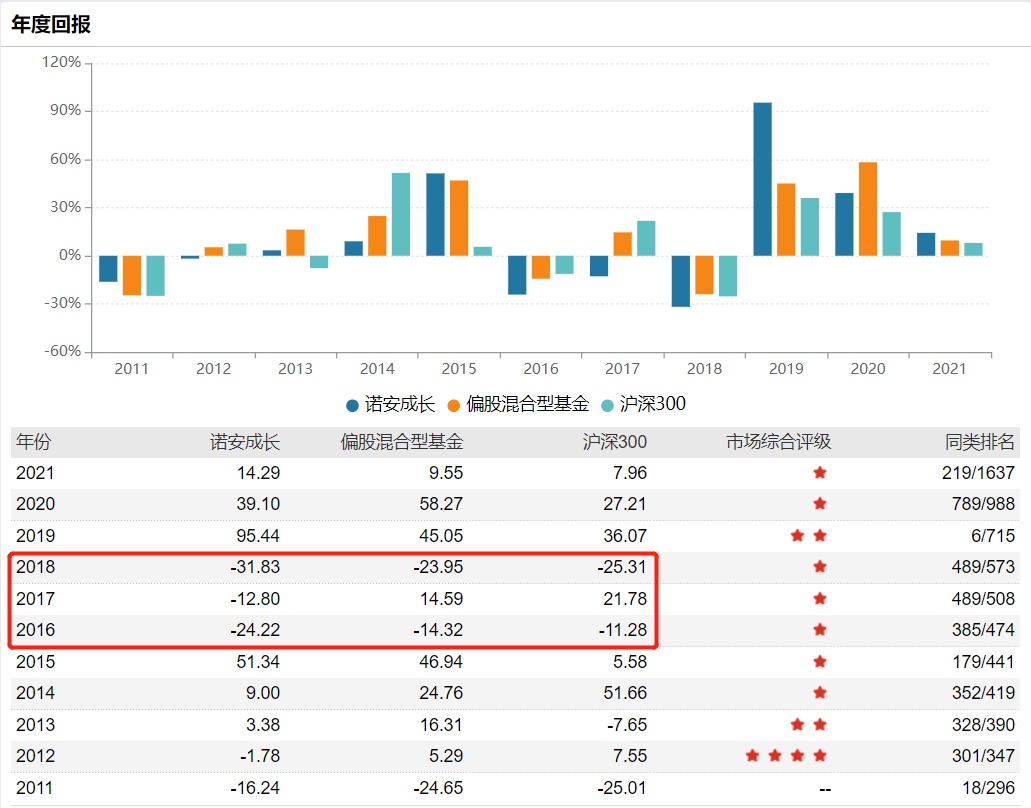Click the 2016 label on chart axis

click(540, 369)
